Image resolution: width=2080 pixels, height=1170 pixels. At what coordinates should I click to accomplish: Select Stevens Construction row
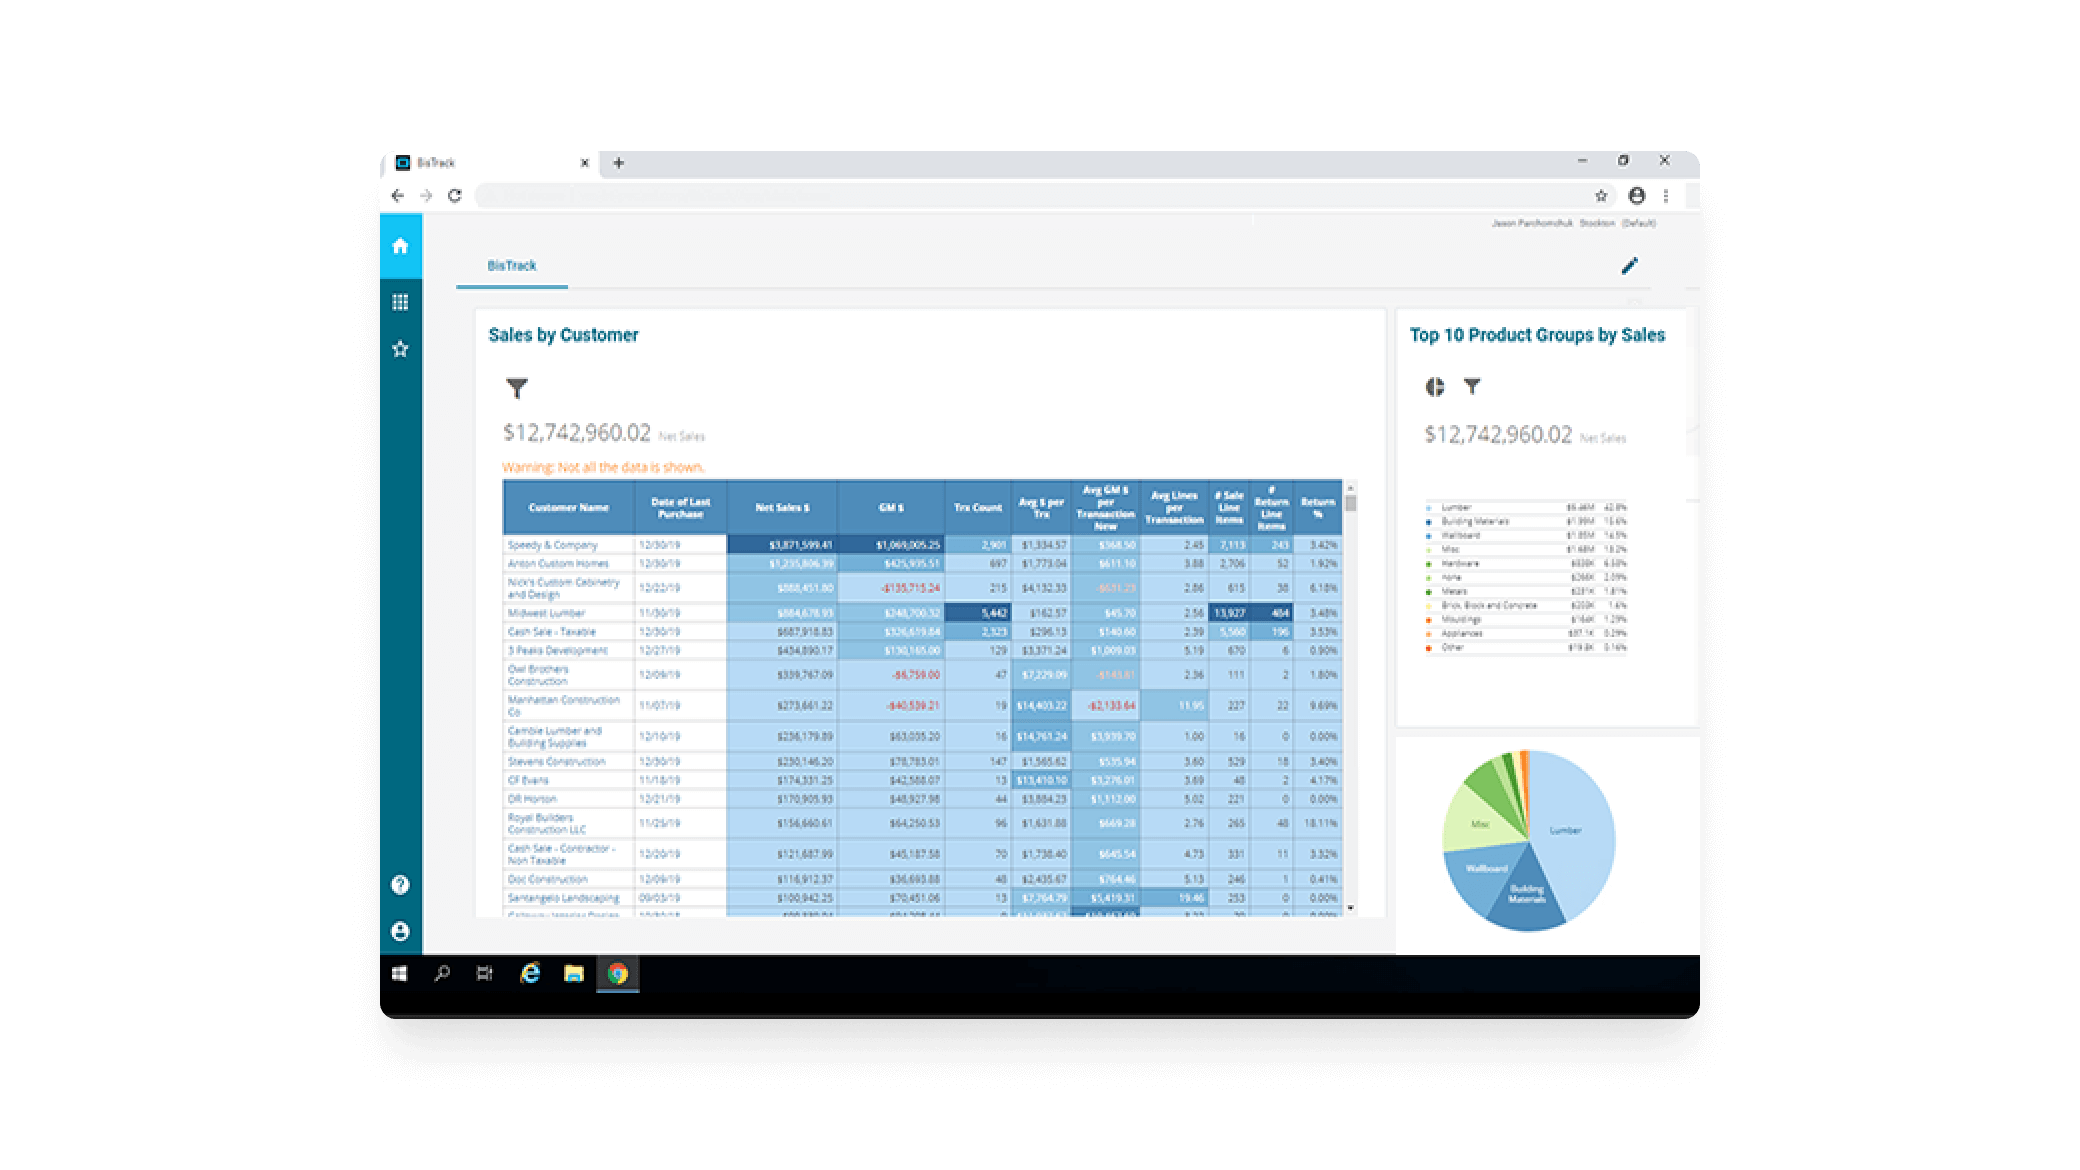pyautogui.click(x=921, y=762)
